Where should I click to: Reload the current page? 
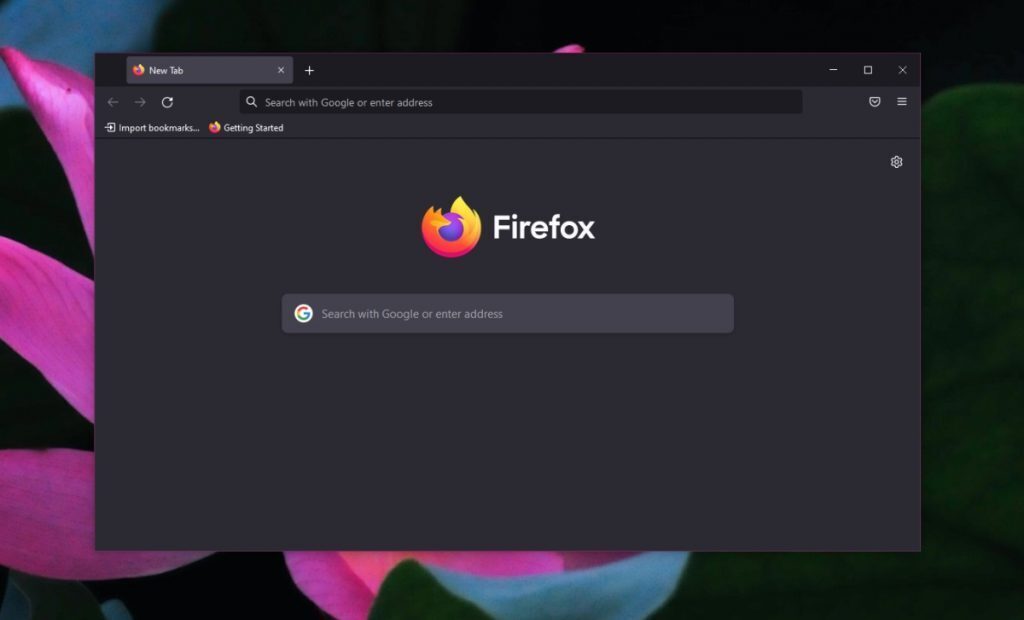click(x=167, y=102)
